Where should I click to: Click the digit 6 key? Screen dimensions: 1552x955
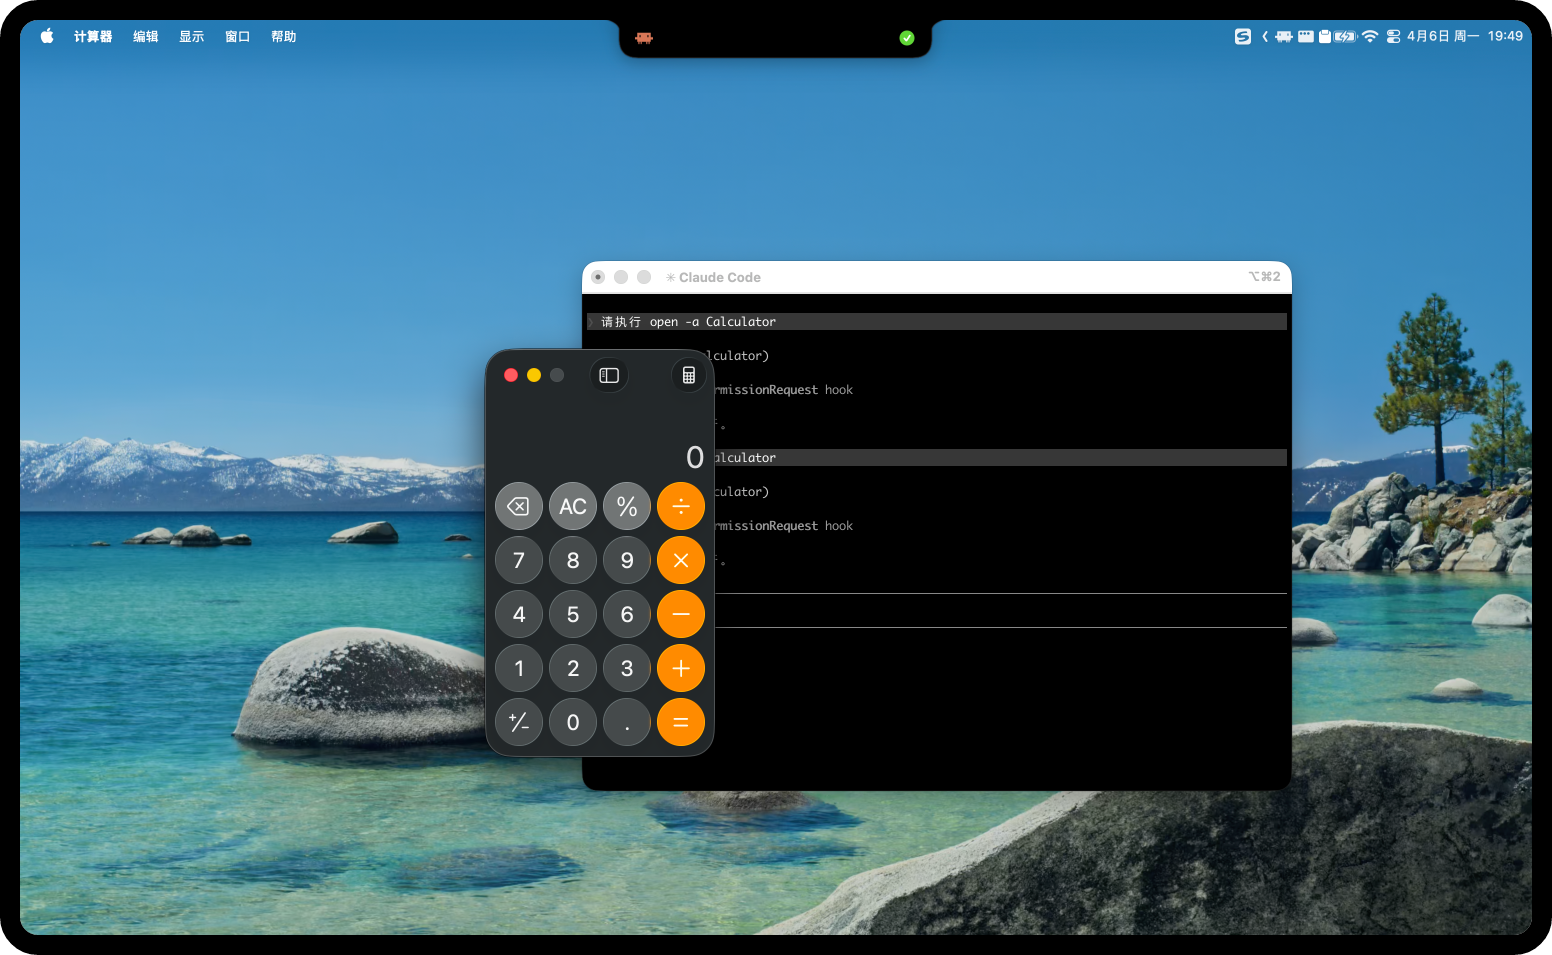click(627, 614)
